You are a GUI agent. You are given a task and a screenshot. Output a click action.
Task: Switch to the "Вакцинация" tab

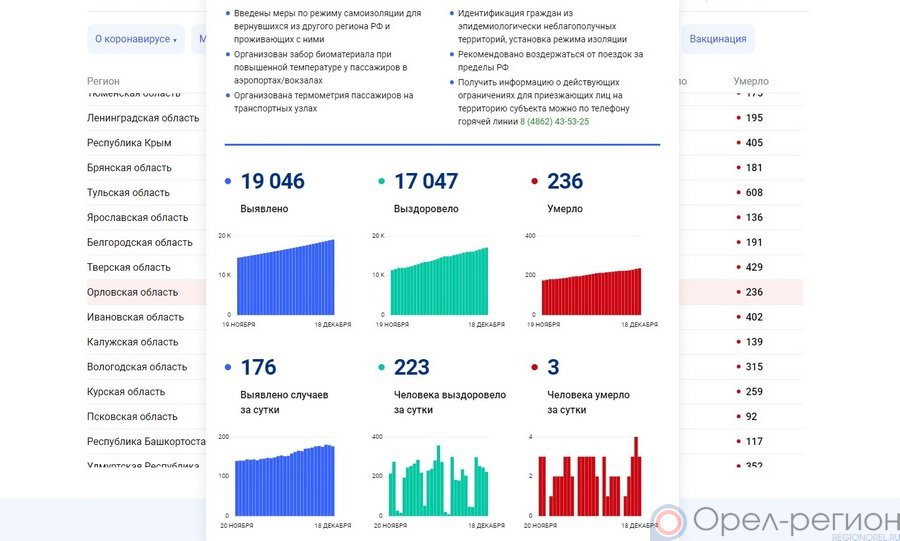(717, 39)
